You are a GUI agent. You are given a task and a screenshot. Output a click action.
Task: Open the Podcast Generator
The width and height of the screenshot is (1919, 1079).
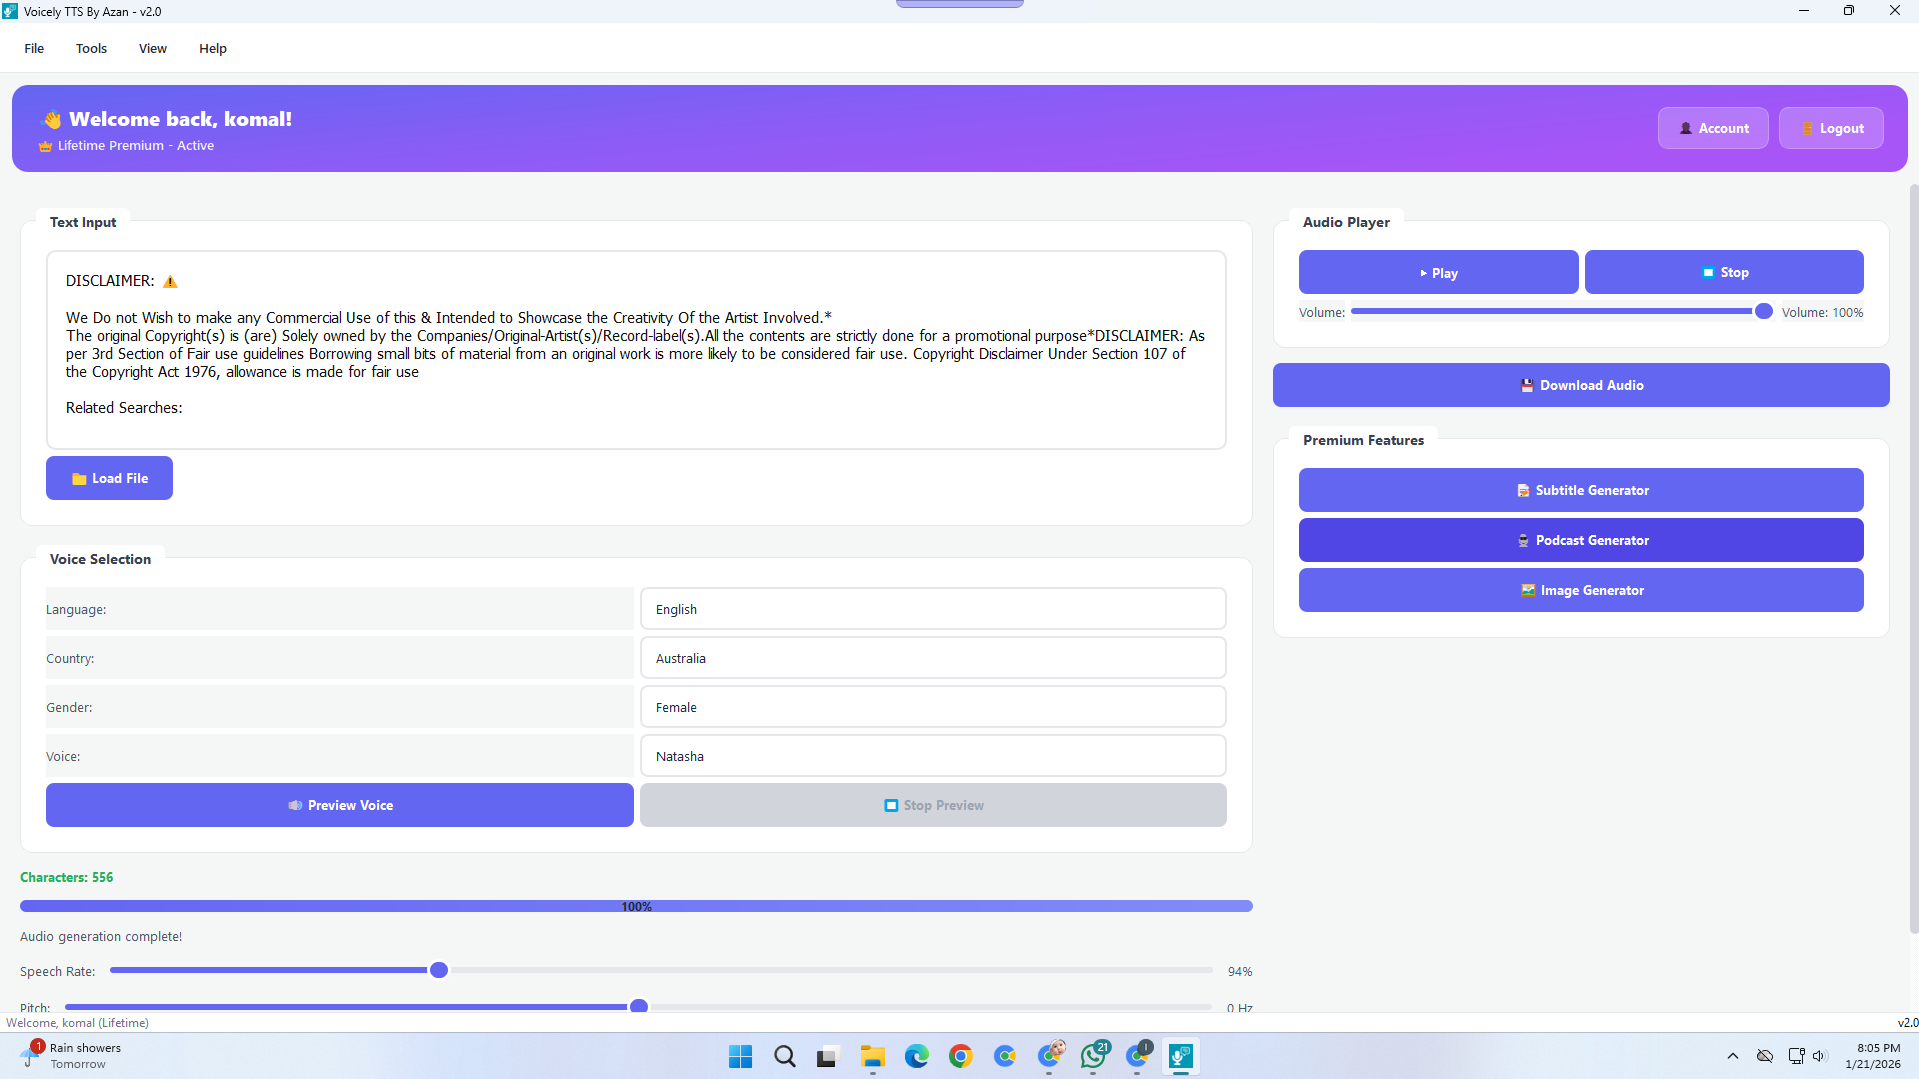[x=1580, y=539]
